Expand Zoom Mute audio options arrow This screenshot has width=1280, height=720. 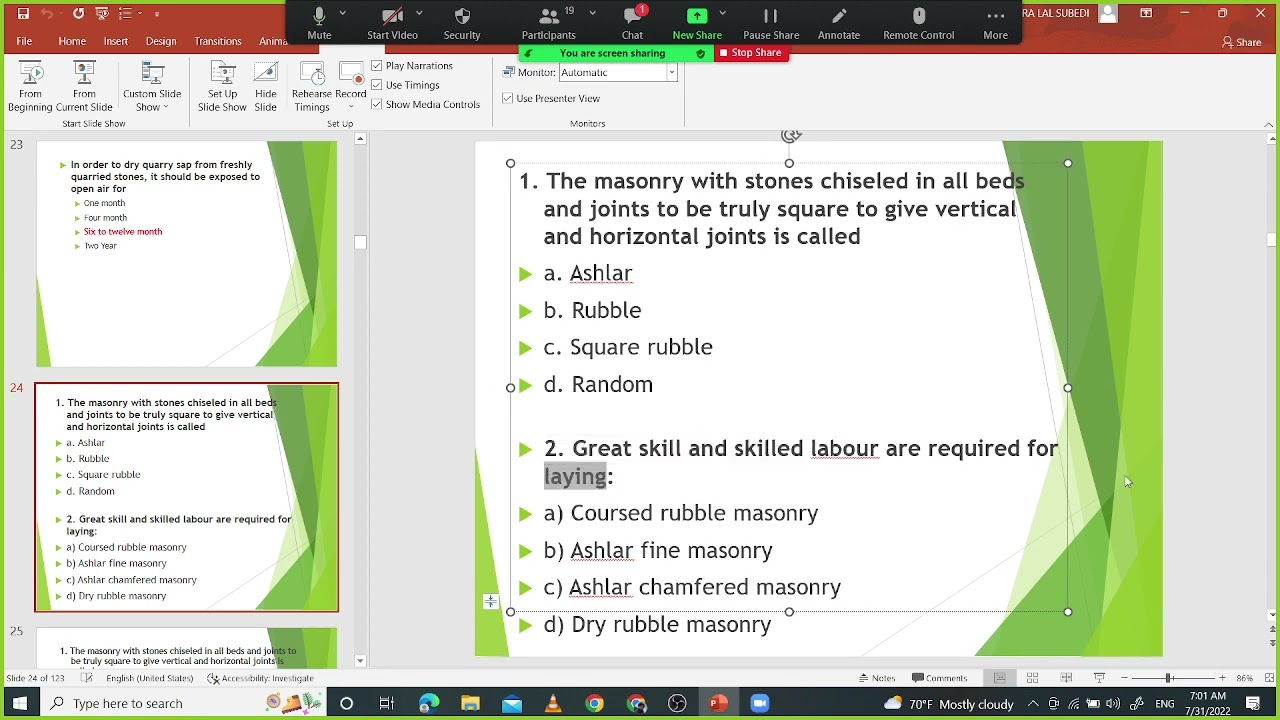(343, 14)
